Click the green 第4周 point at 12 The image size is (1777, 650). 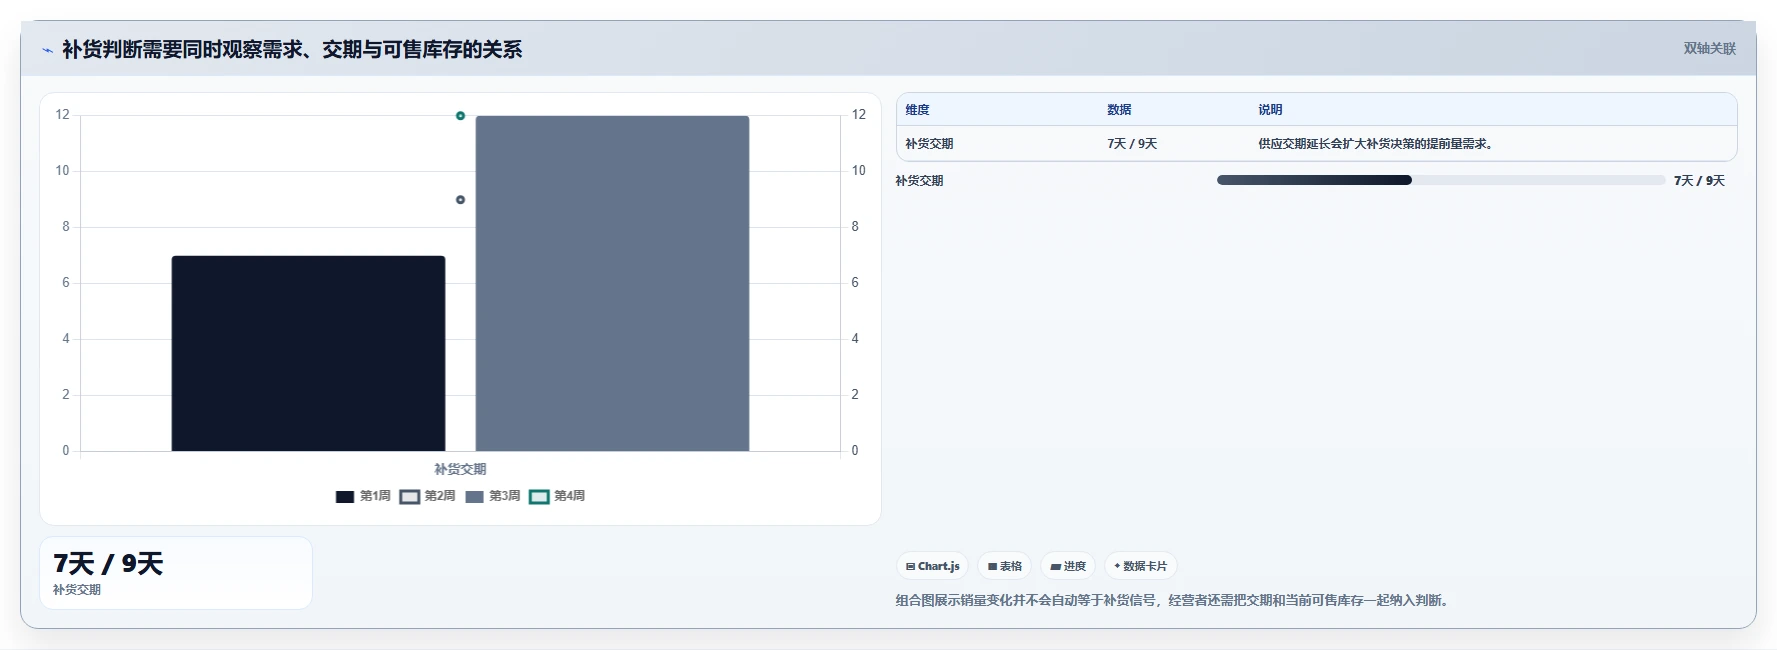tap(460, 116)
